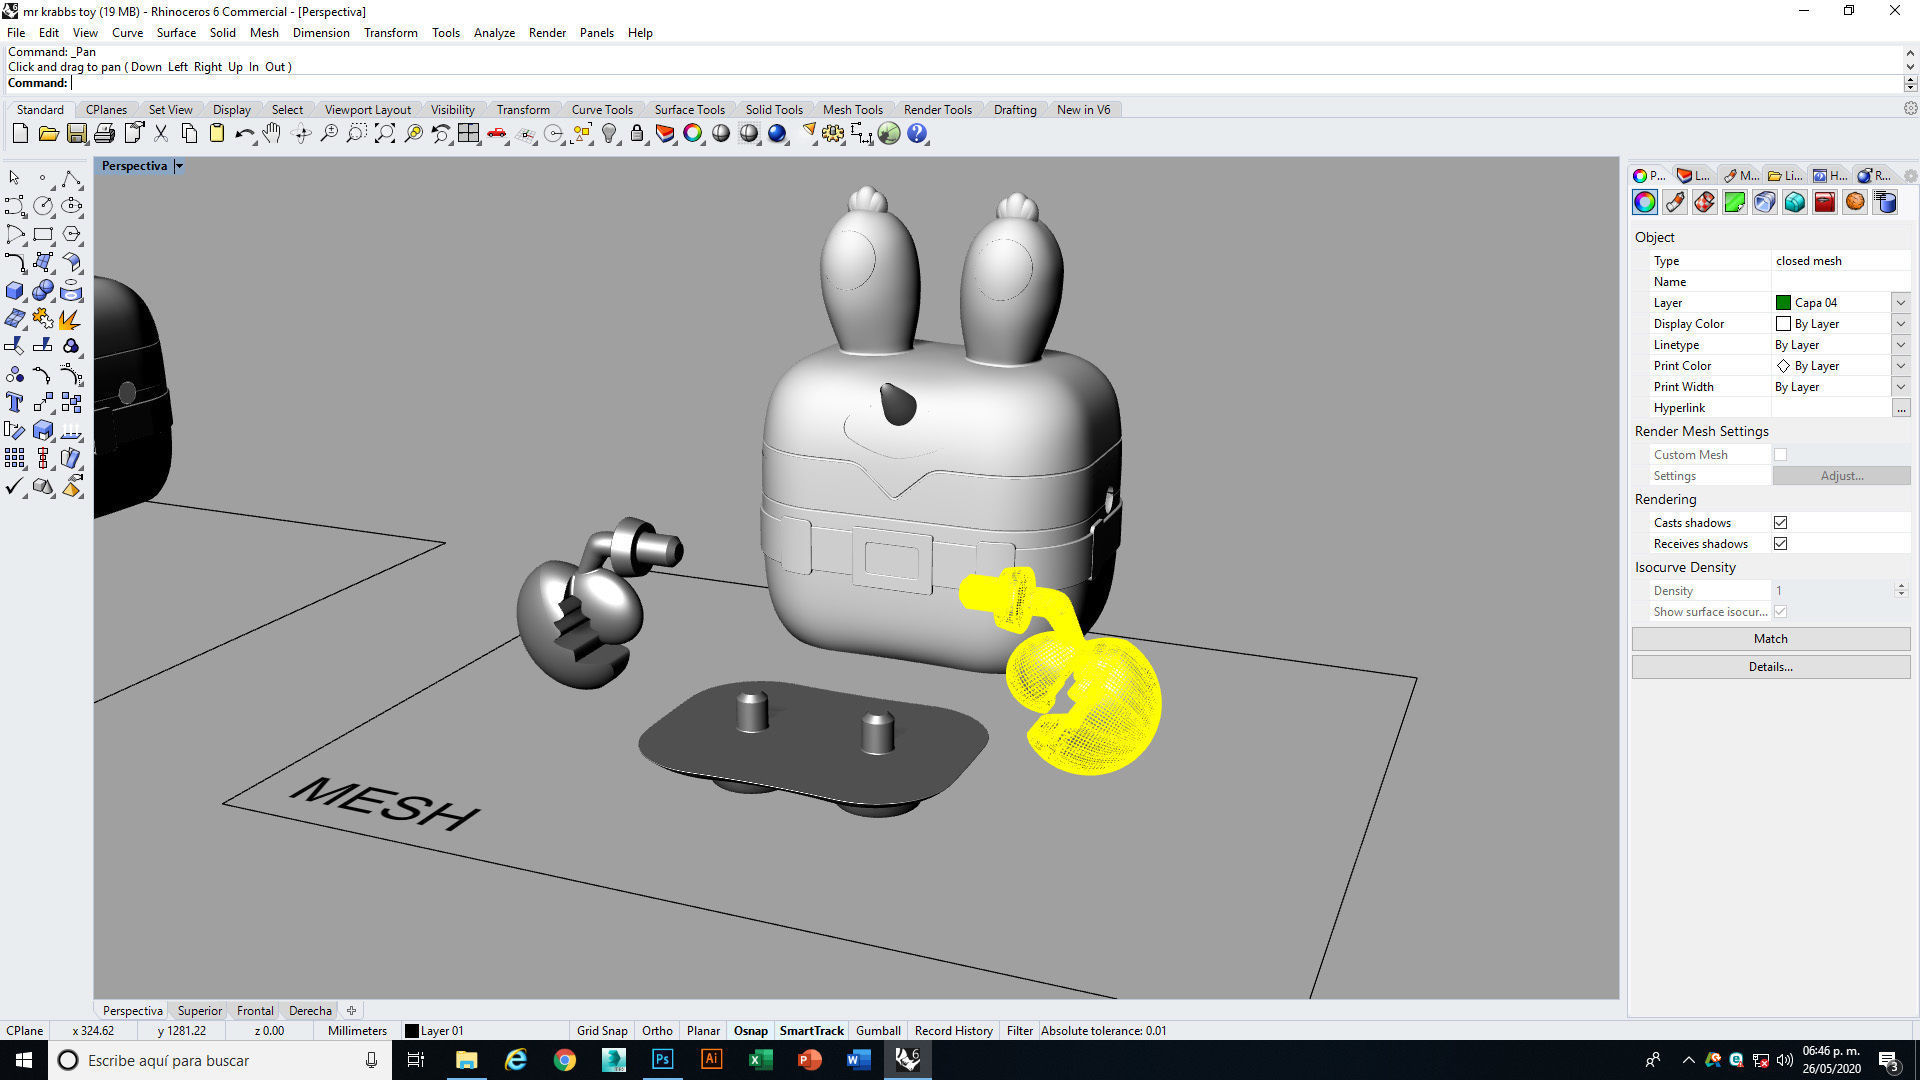
Task: Click the Explode icon in left sidebar
Action: 71,319
